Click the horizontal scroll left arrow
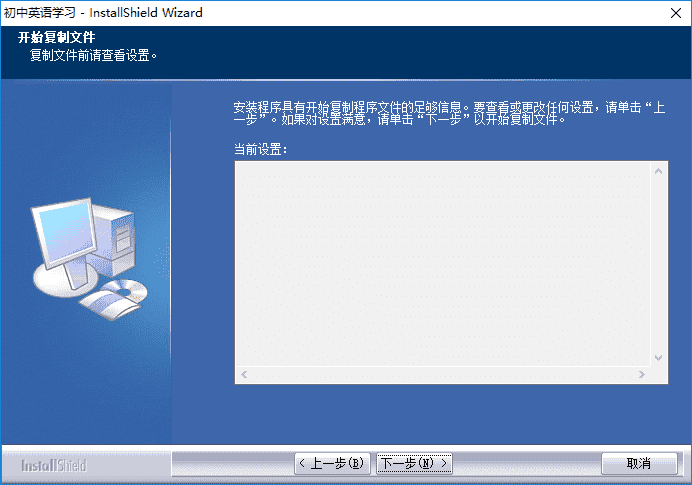 (244, 374)
